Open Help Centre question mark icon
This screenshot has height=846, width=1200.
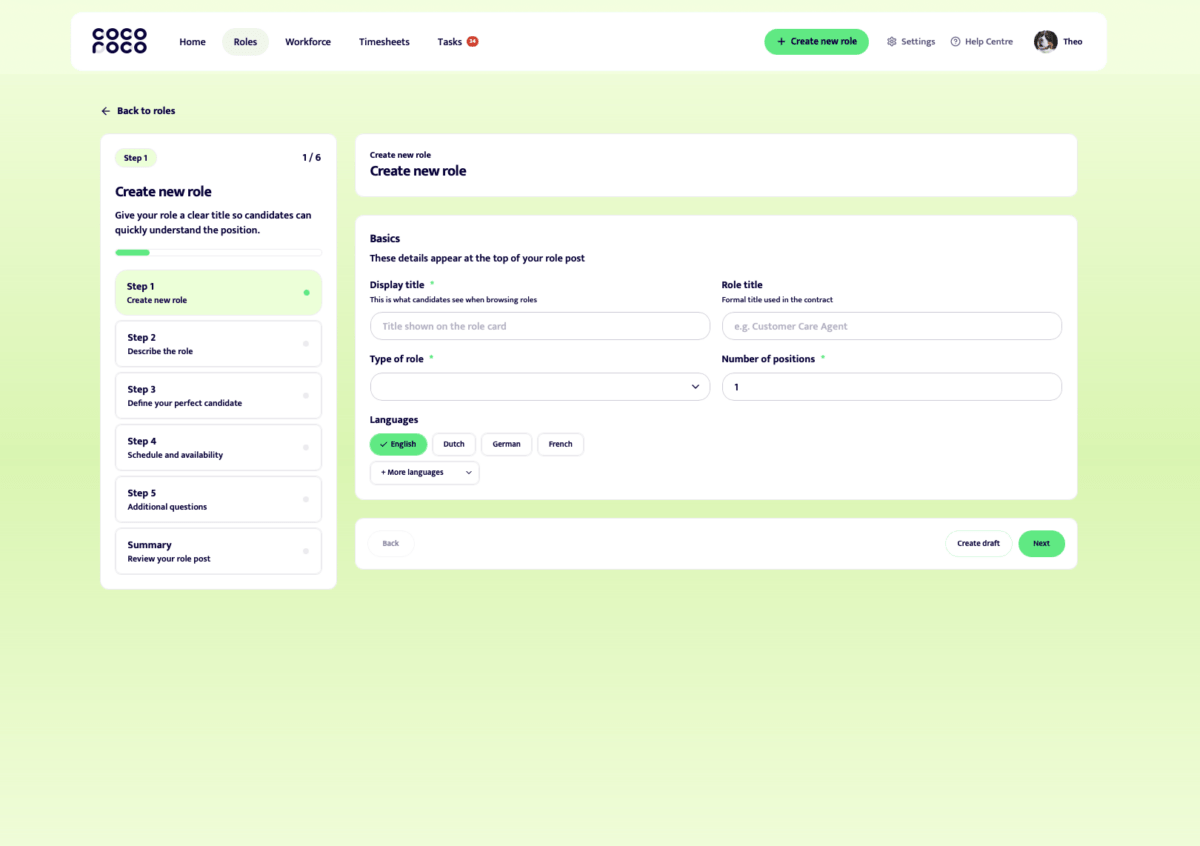pyautogui.click(x=955, y=42)
